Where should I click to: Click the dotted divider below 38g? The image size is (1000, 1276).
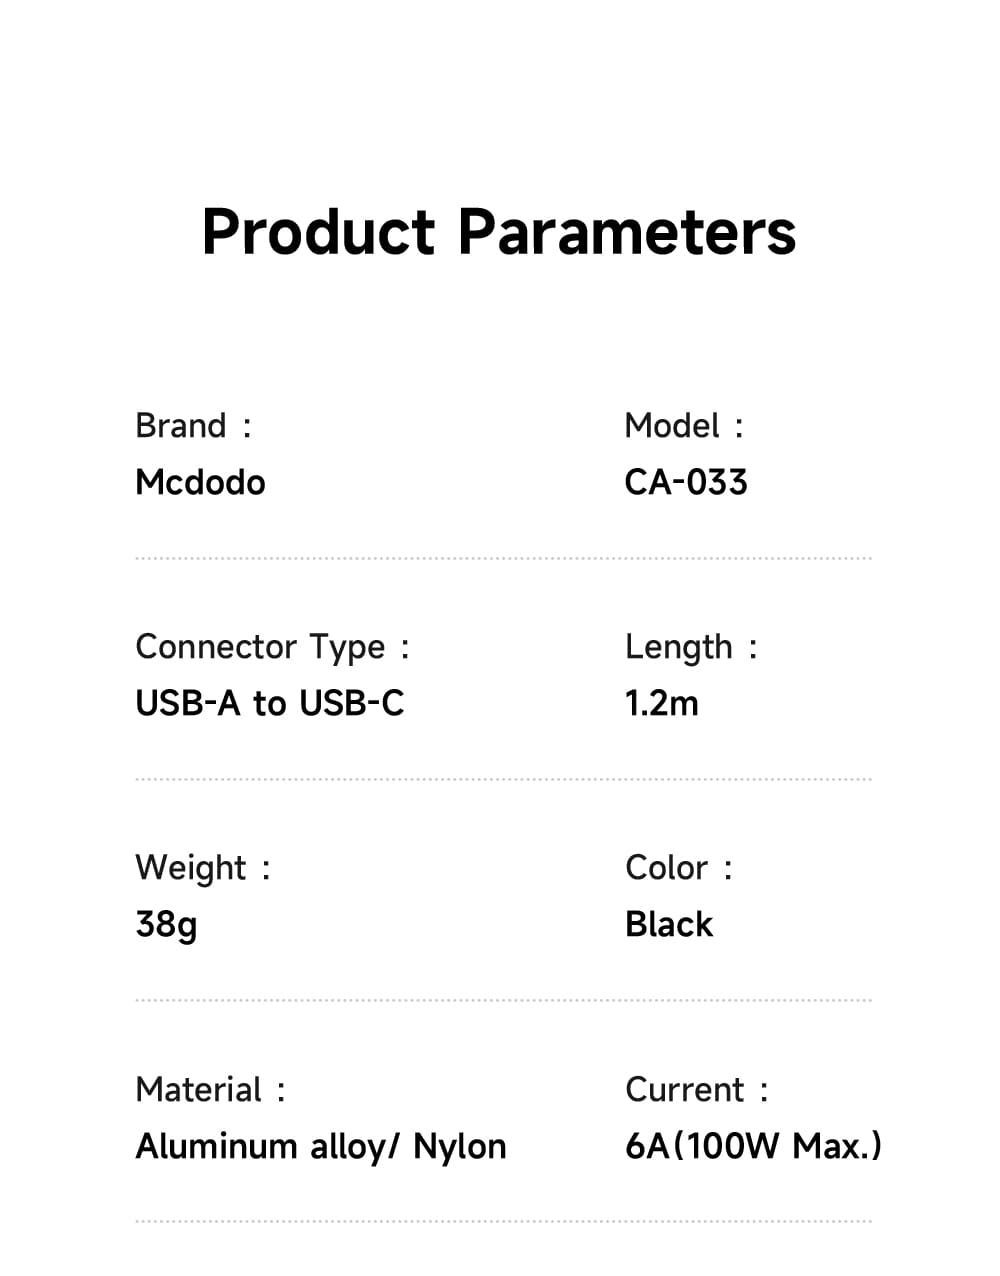pyautogui.click(x=503, y=1000)
